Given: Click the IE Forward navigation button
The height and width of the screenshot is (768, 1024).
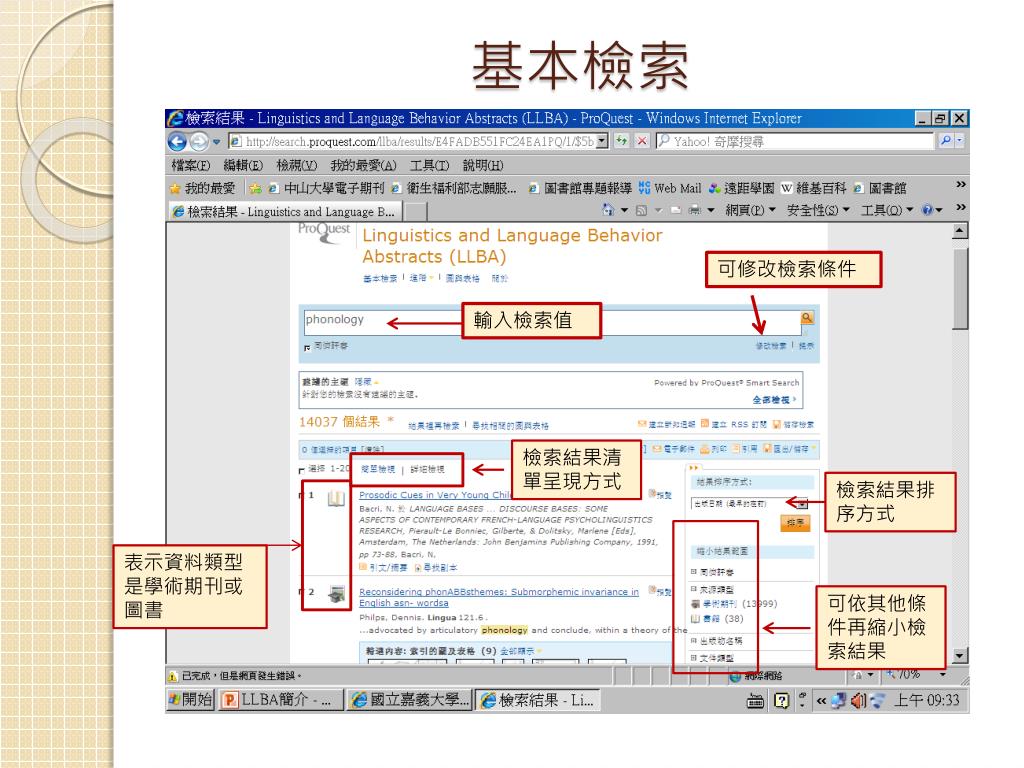Looking at the screenshot, I should pos(199,141).
